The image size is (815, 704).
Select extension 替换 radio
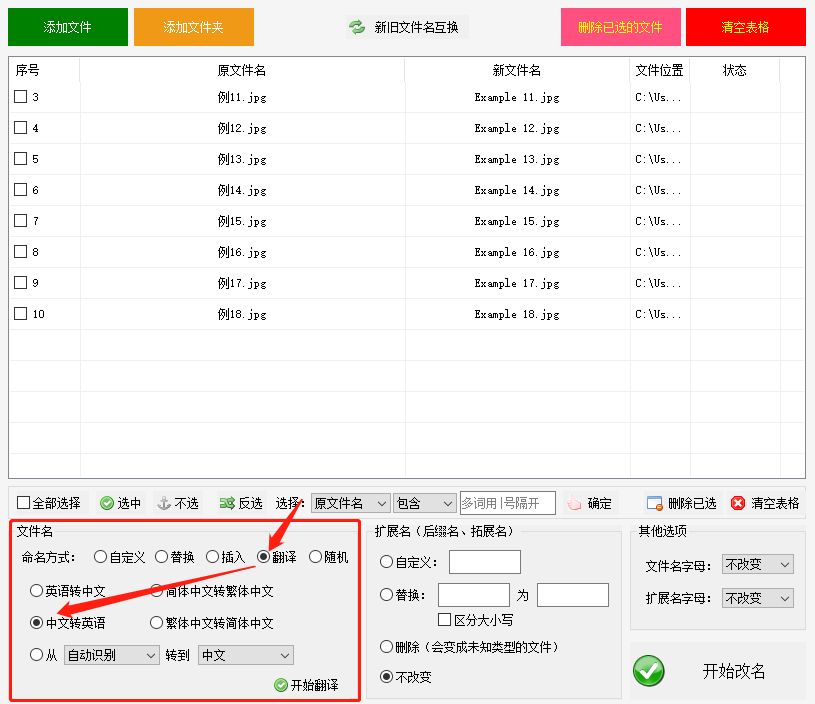tap(386, 595)
